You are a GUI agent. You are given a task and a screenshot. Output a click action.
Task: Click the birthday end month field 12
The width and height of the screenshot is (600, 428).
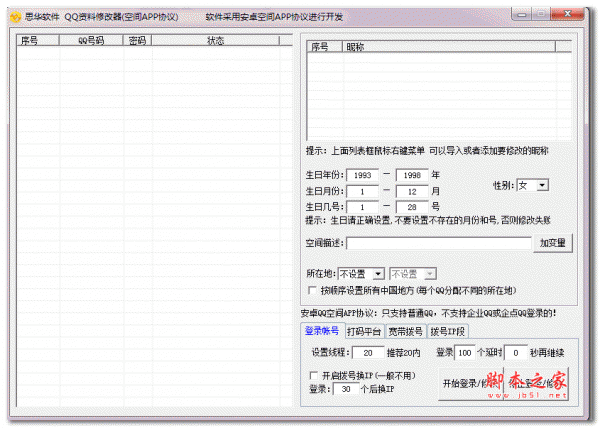[x=412, y=191]
